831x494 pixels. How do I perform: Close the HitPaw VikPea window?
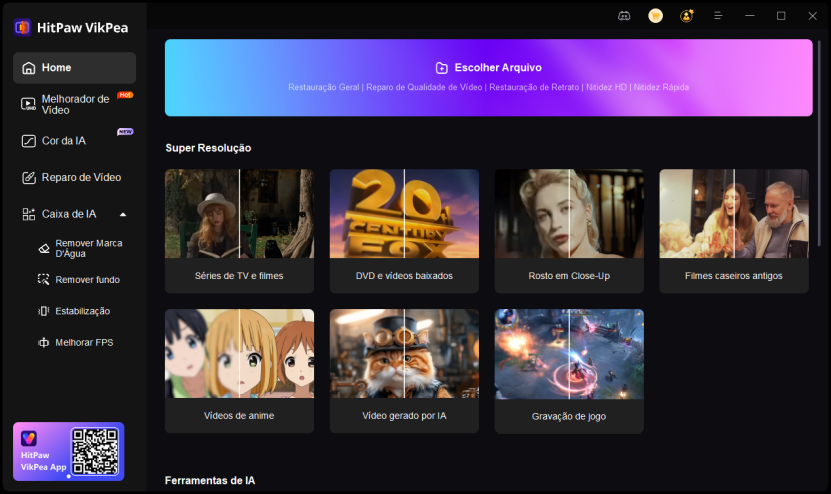[812, 16]
